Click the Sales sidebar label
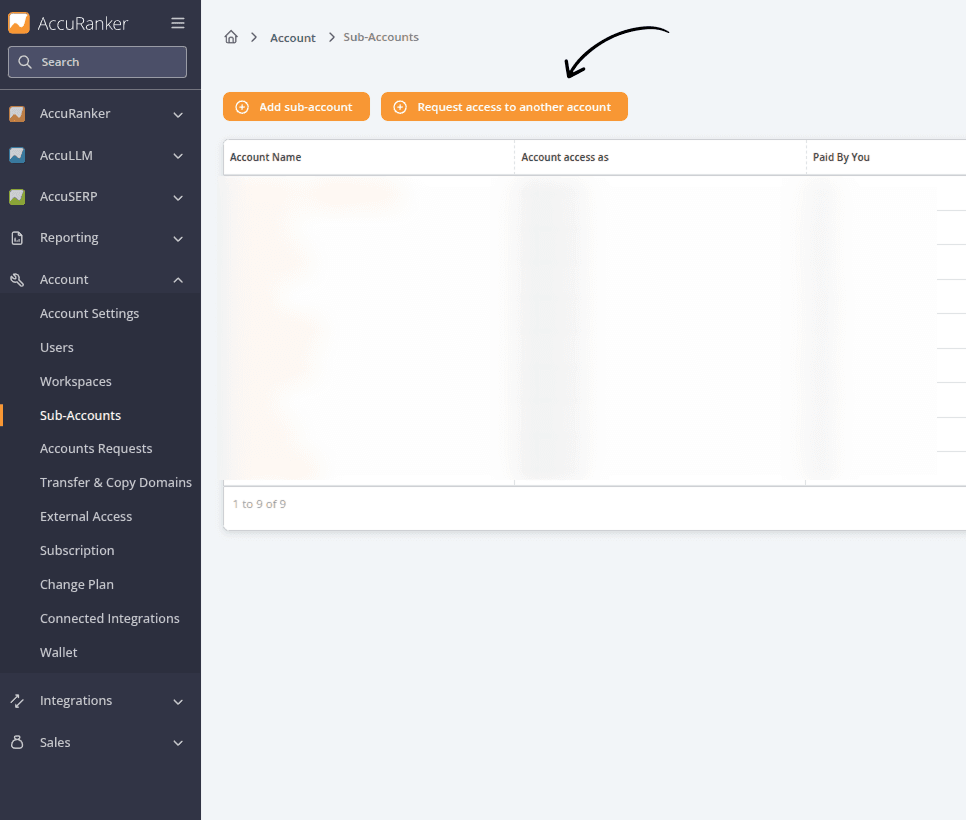The width and height of the screenshot is (966, 820). [x=55, y=742]
